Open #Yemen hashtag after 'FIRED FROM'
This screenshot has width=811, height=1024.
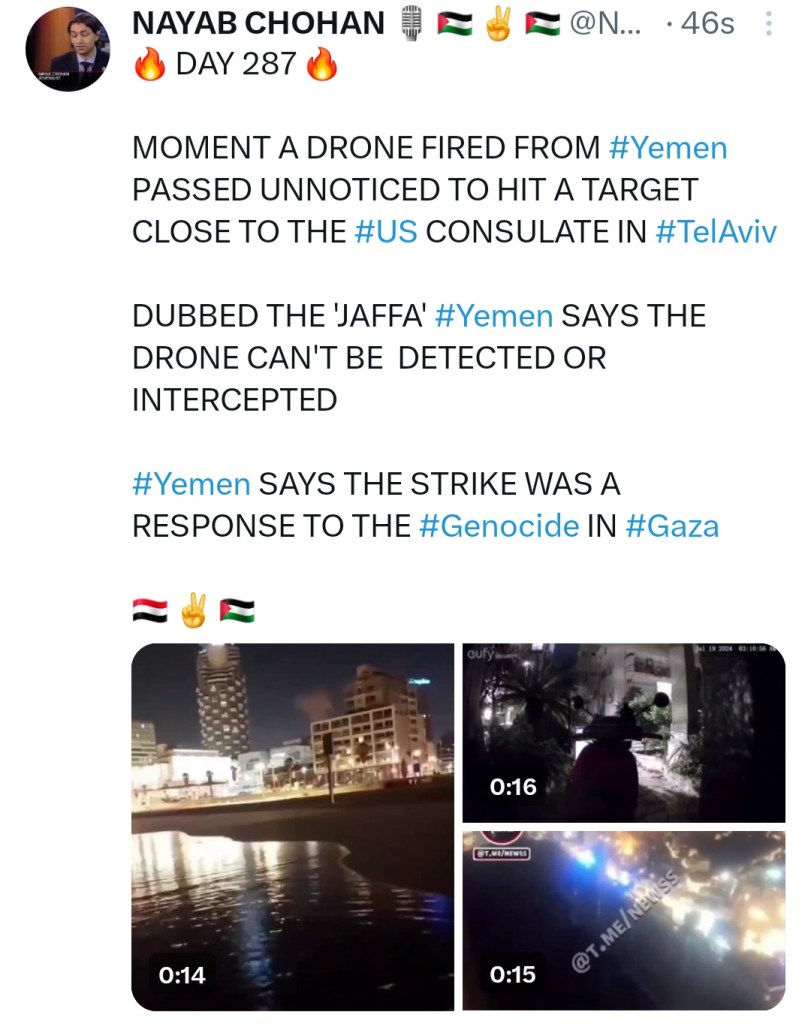click(668, 148)
